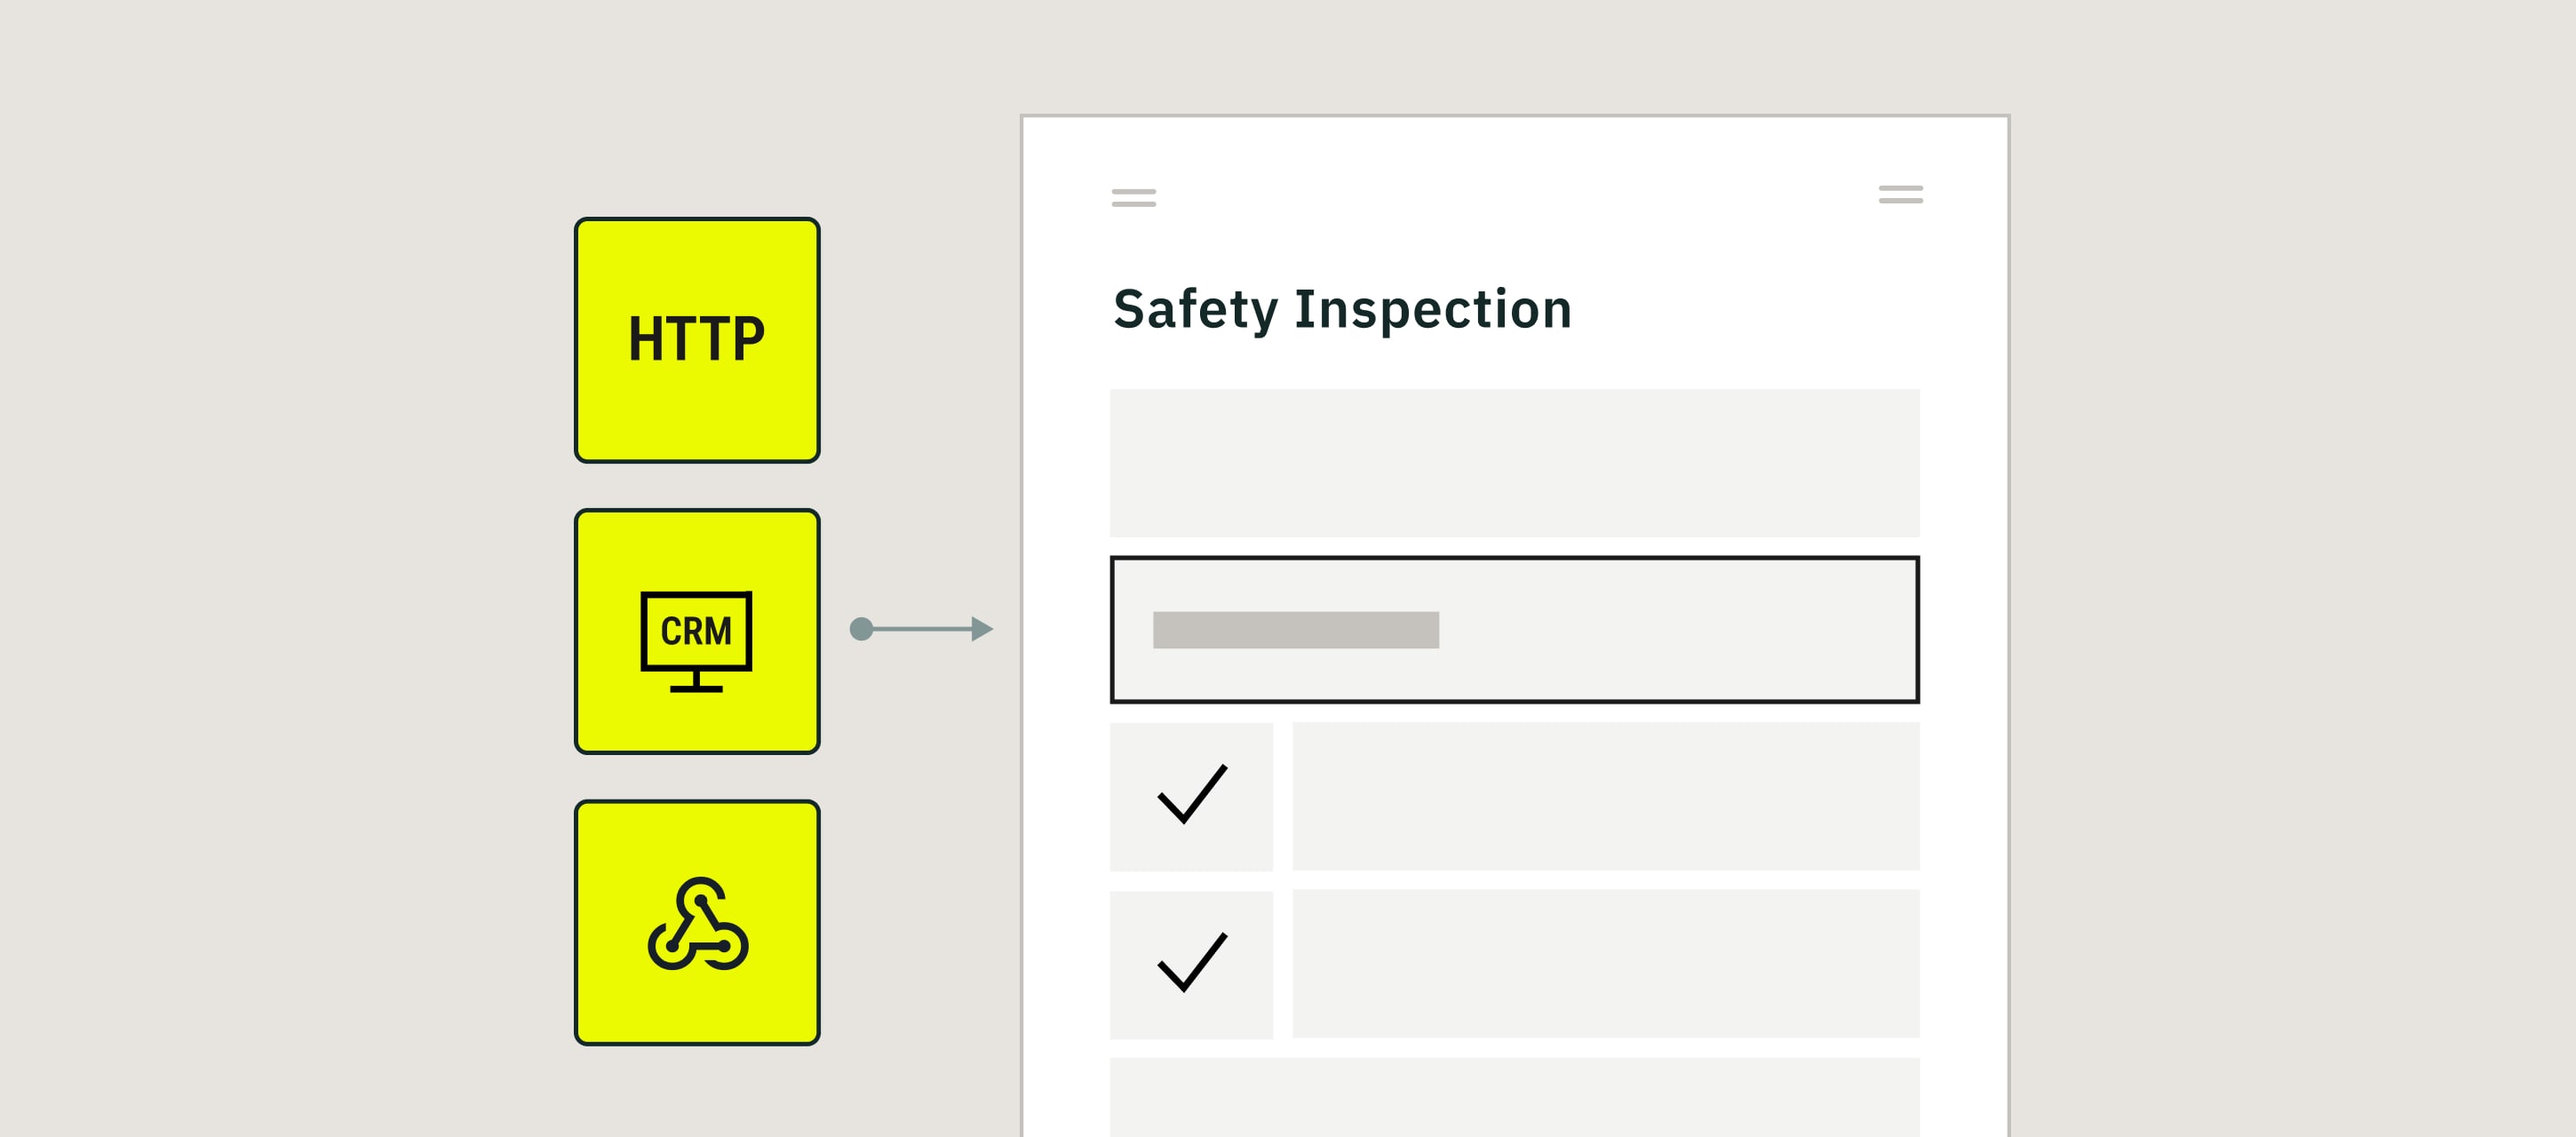This screenshot has height=1137, width=2576.
Task: Open the left hamburger menu on form
Action: pyautogui.click(x=1133, y=198)
